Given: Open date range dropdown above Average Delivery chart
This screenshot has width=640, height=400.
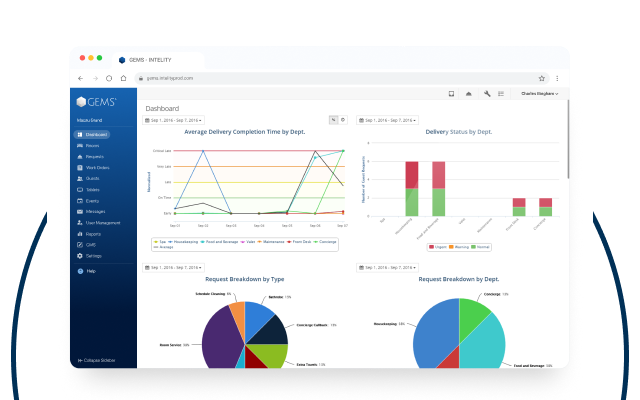Looking at the screenshot, I should (173, 120).
